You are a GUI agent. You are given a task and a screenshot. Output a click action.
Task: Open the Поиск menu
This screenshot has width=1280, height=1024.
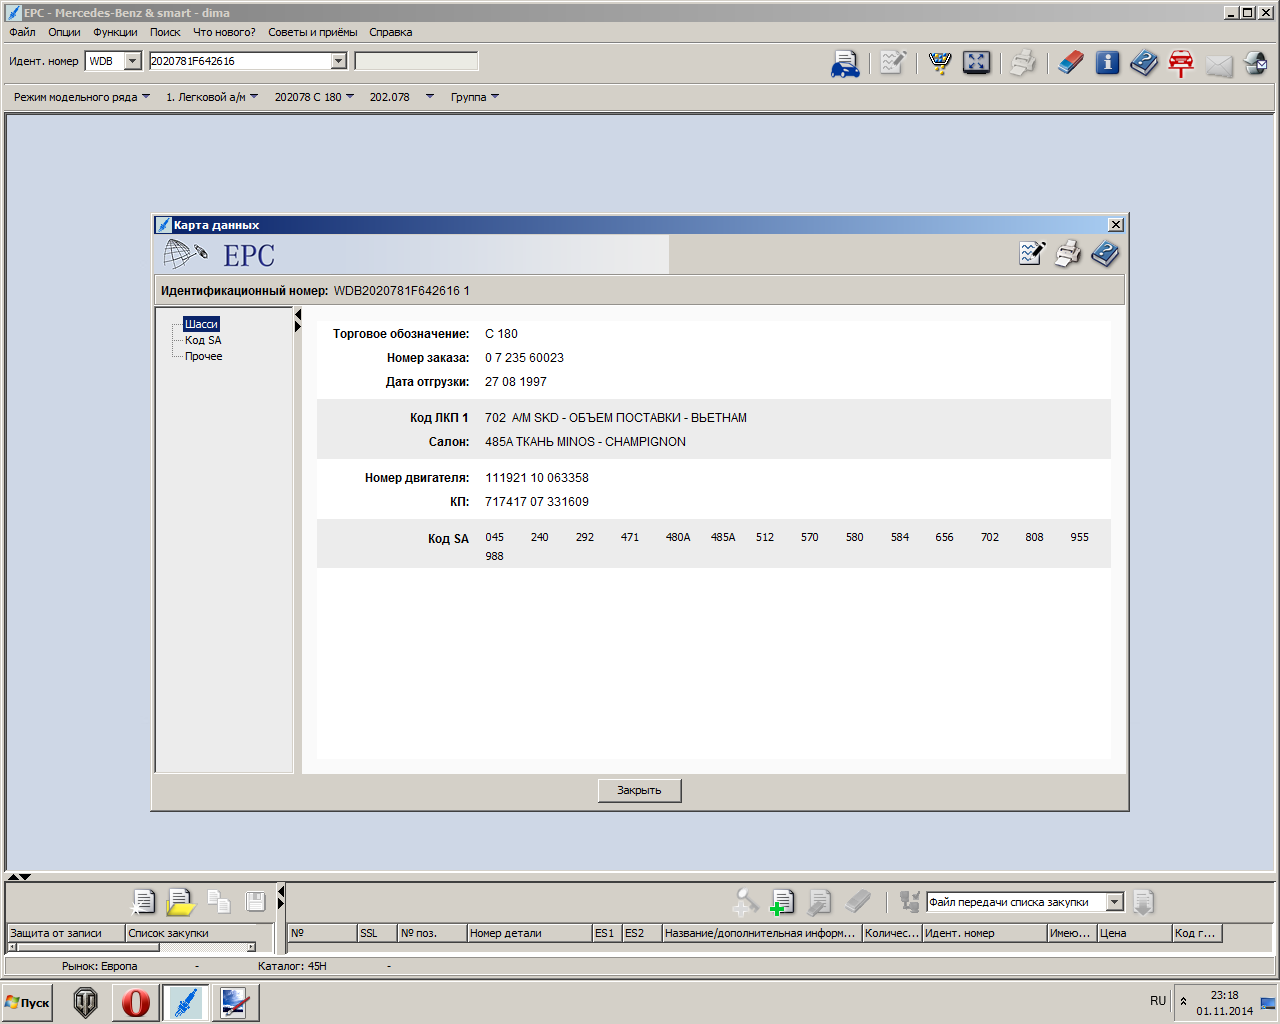165,32
